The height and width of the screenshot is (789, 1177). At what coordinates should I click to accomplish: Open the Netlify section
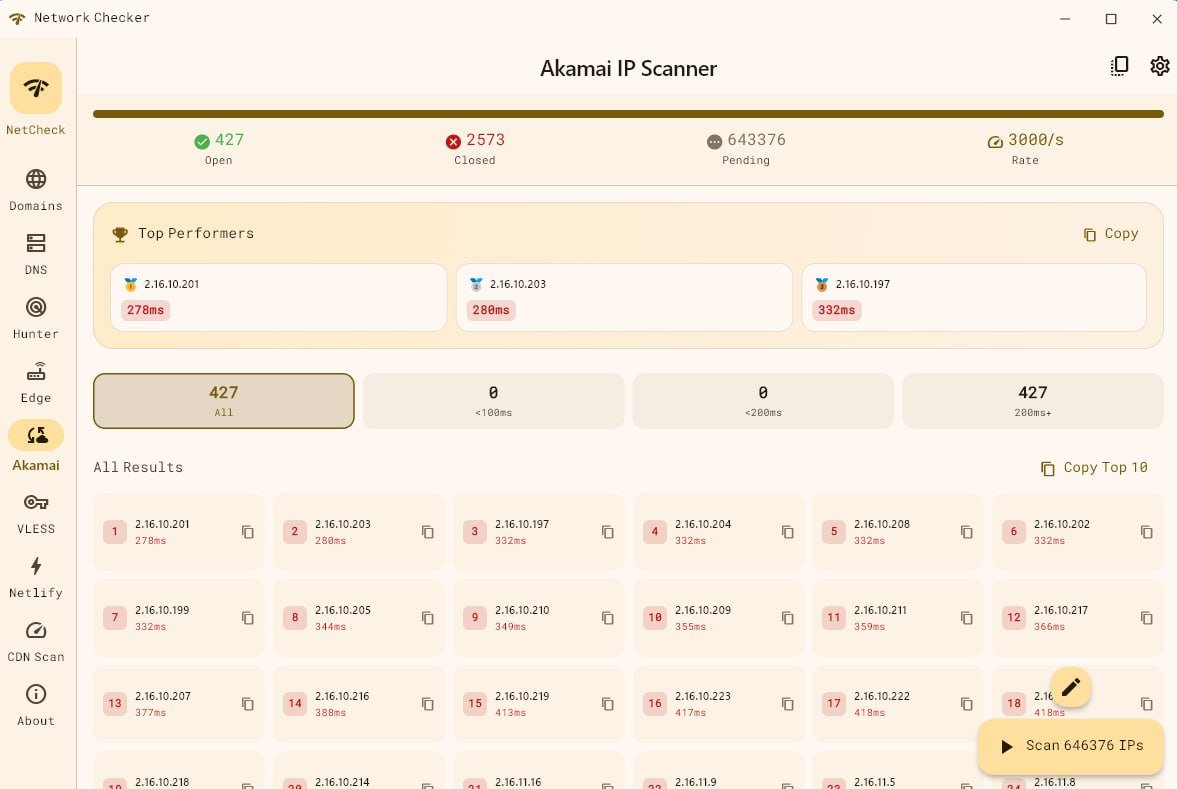point(36,577)
